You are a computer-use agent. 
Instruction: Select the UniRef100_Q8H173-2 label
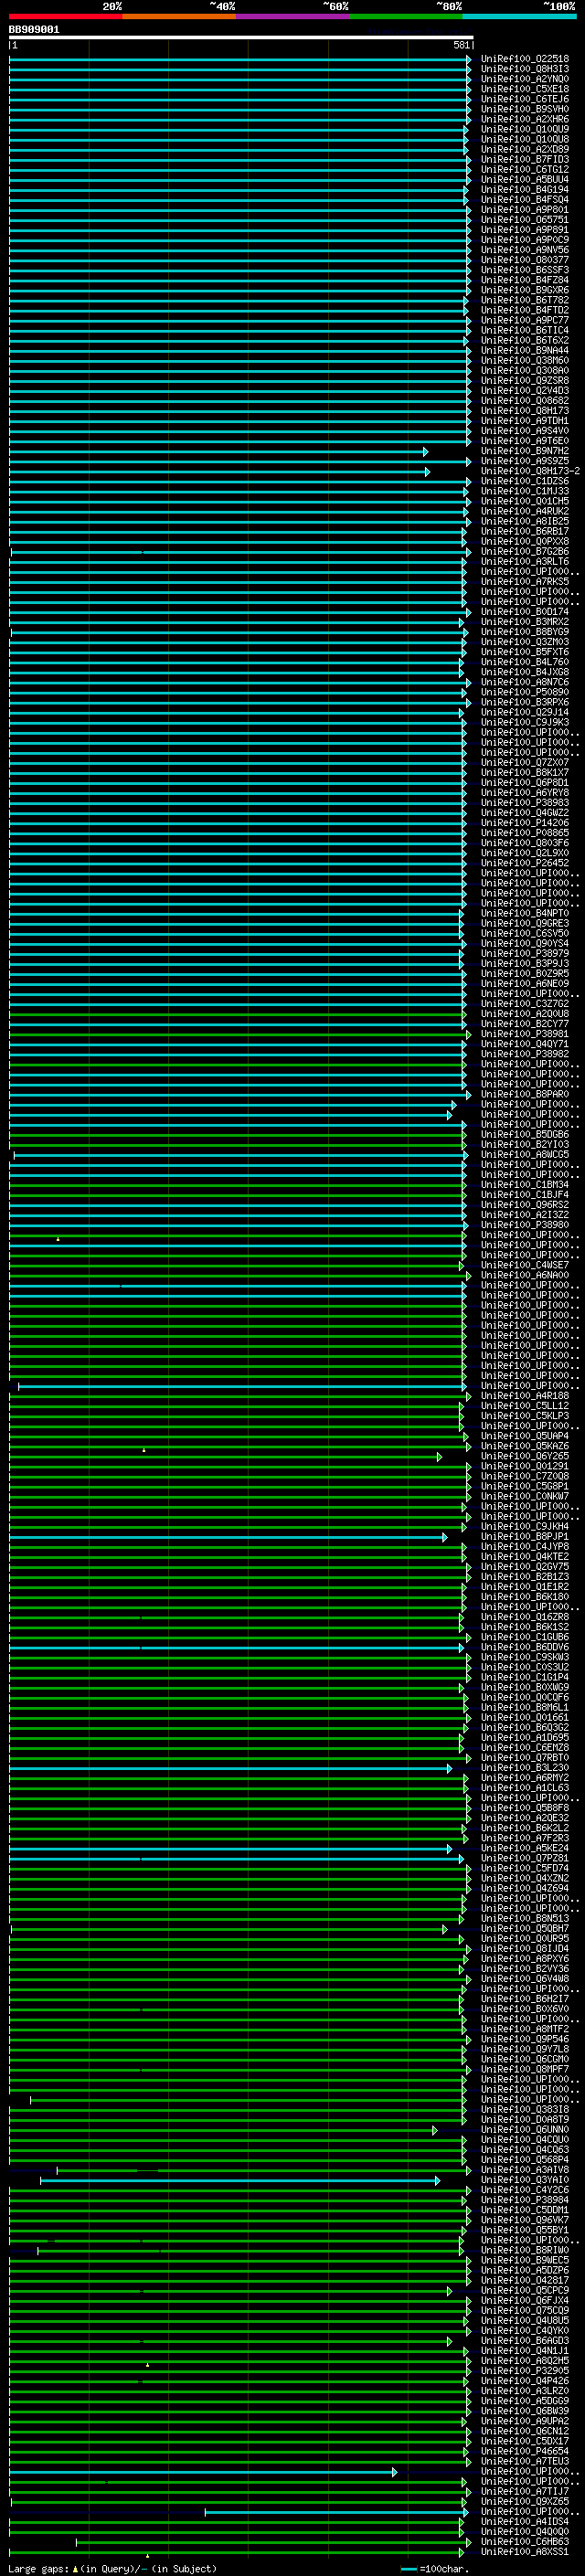[530, 471]
